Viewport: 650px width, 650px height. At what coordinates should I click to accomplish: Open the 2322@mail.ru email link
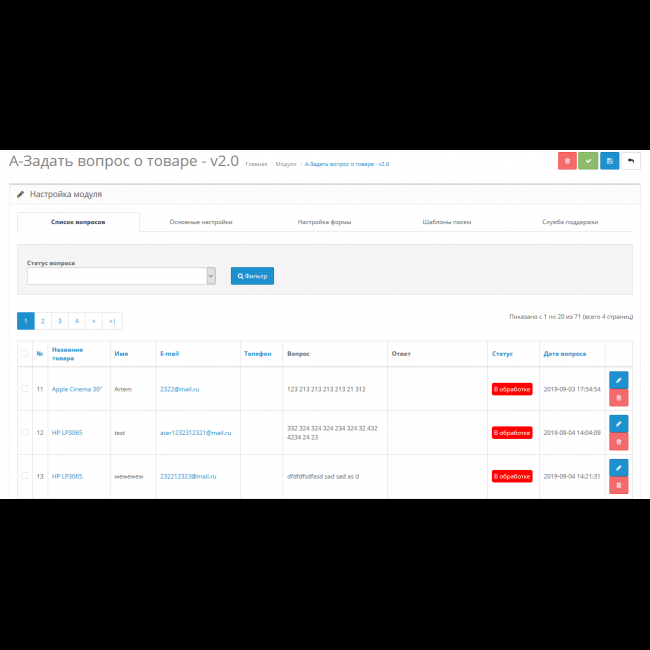point(179,389)
